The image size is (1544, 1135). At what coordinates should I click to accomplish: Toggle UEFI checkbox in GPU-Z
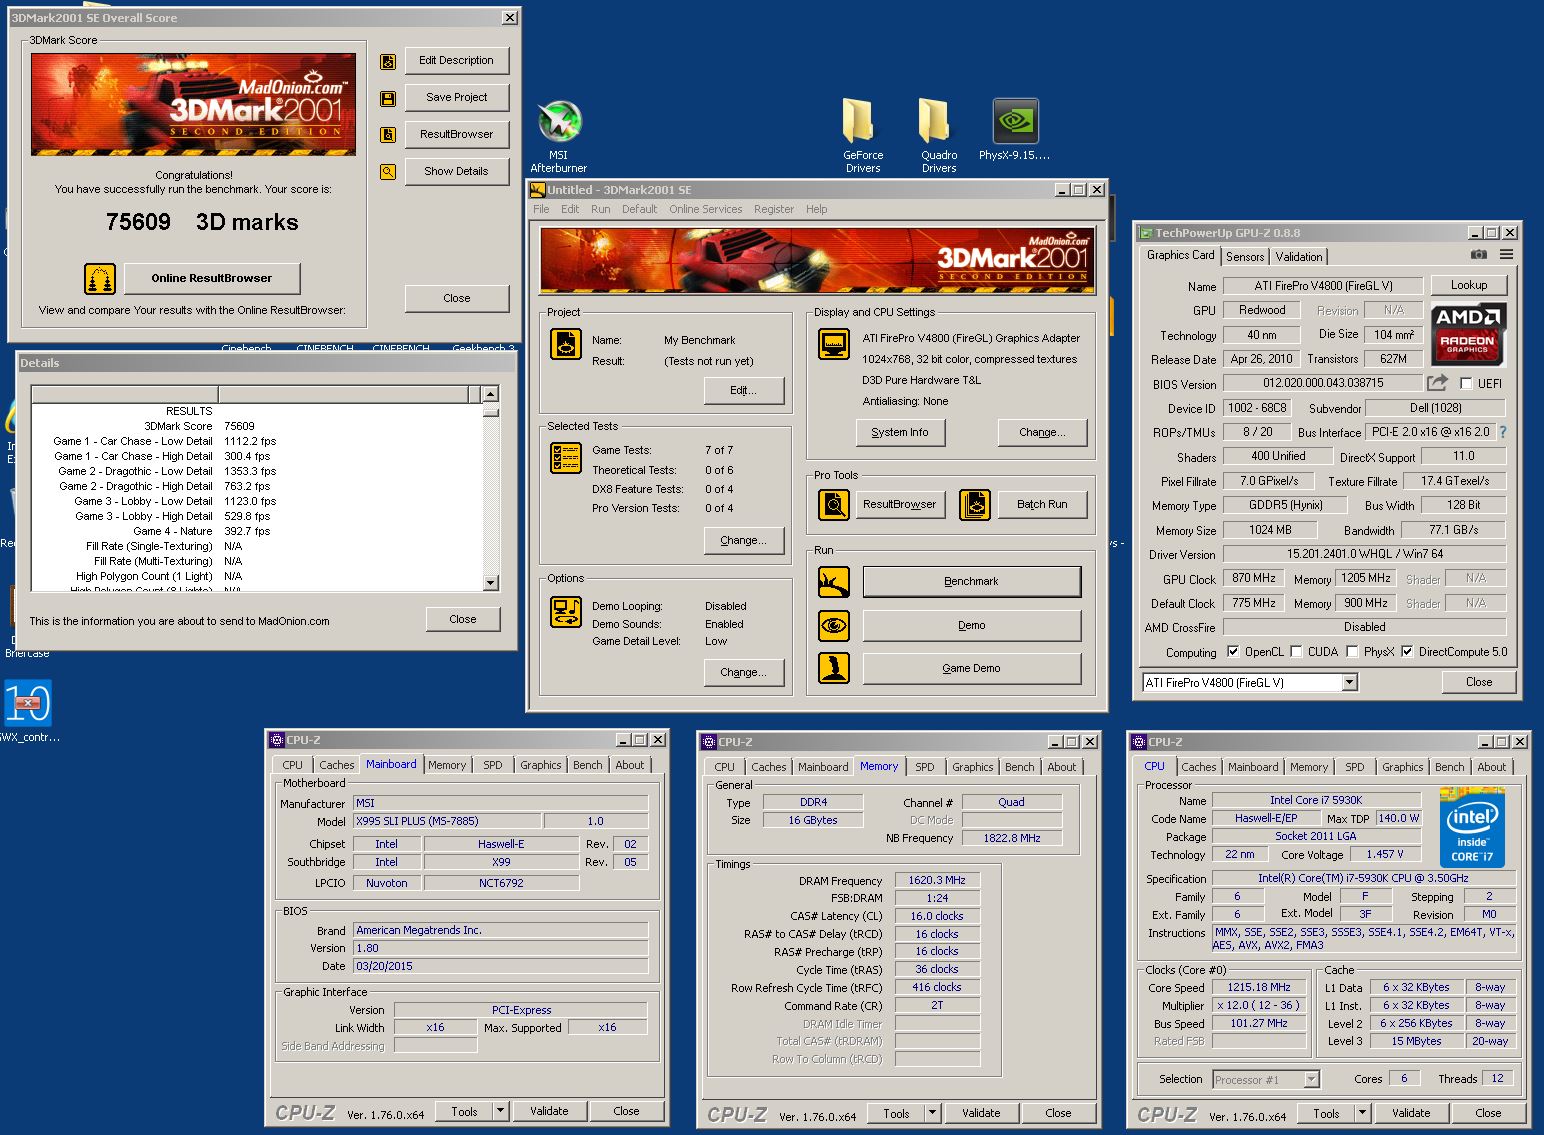pyautogui.click(x=1466, y=384)
